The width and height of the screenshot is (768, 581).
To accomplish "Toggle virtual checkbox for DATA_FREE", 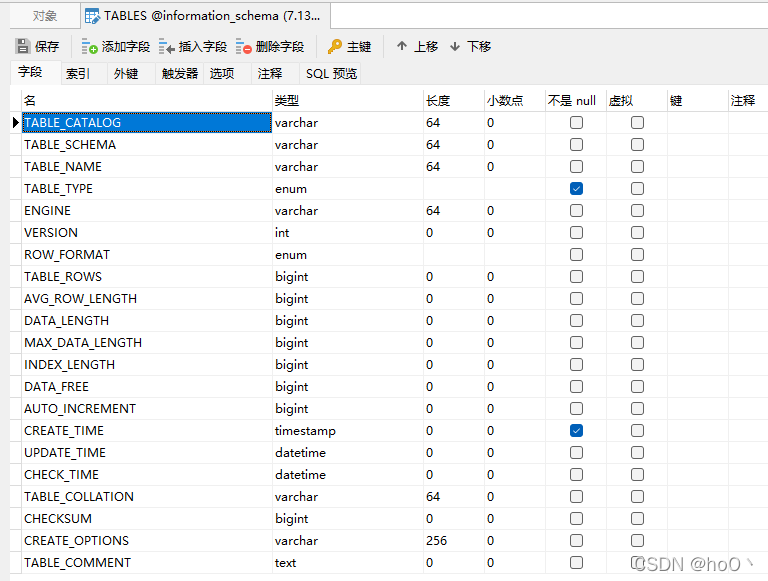I will coord(637,387).
